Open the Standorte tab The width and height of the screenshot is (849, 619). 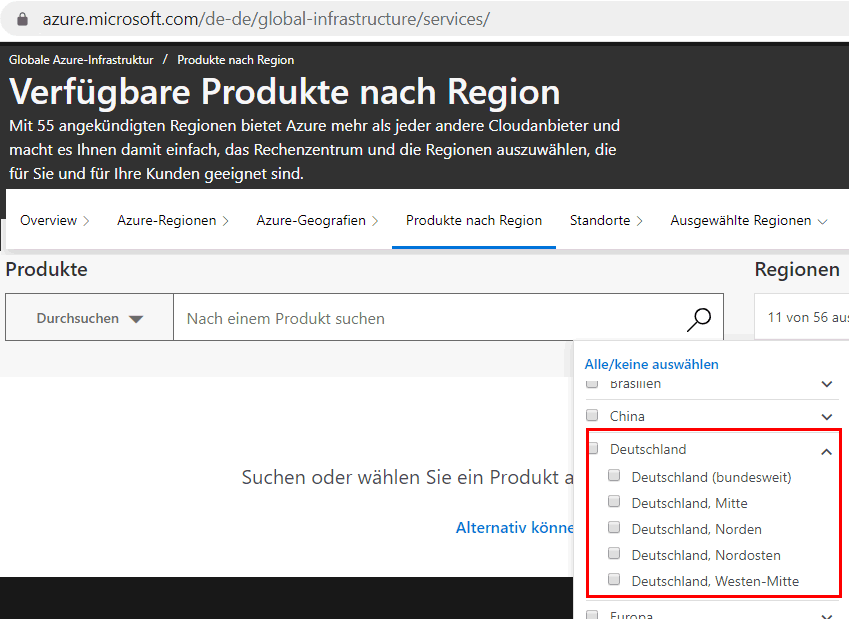tap(606, 220)
